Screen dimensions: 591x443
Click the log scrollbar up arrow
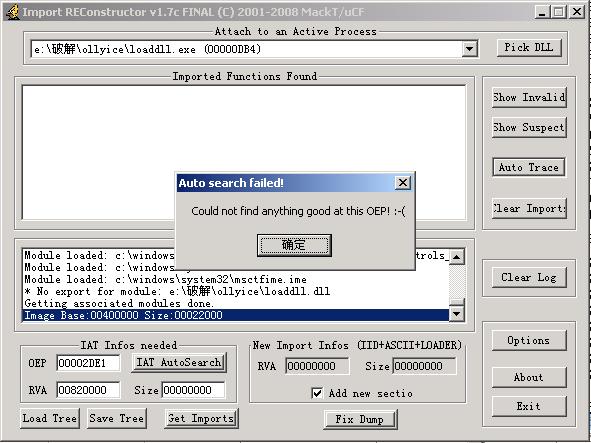457,257
